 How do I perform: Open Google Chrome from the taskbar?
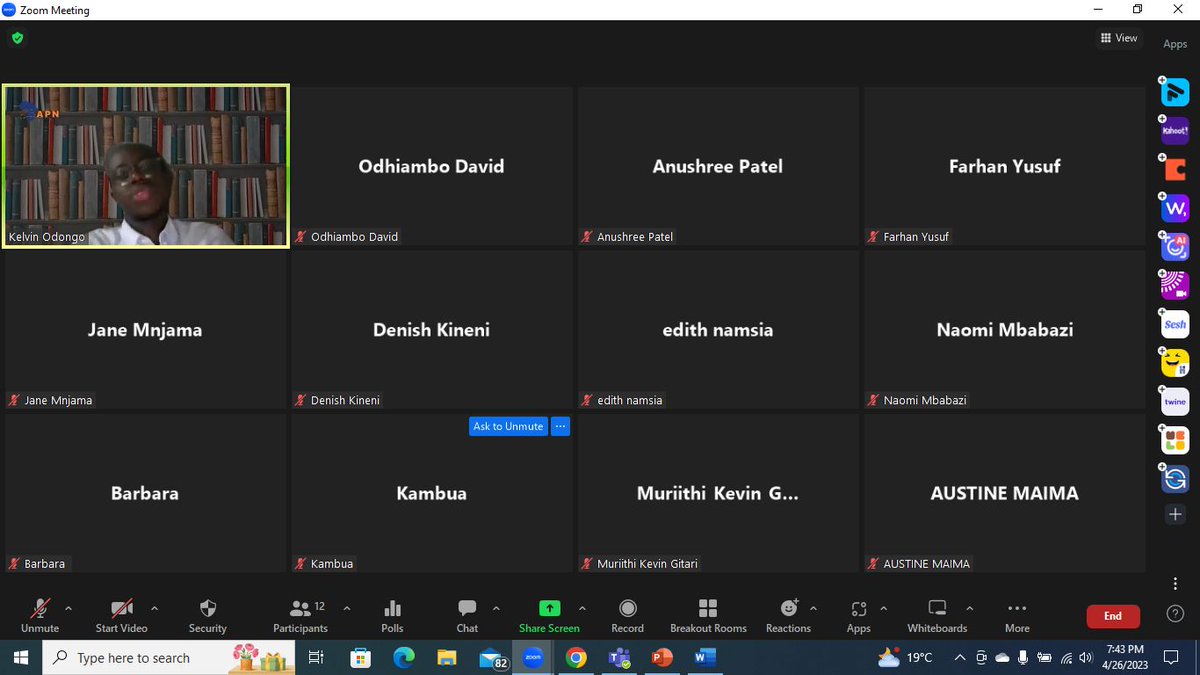[576, 658]
